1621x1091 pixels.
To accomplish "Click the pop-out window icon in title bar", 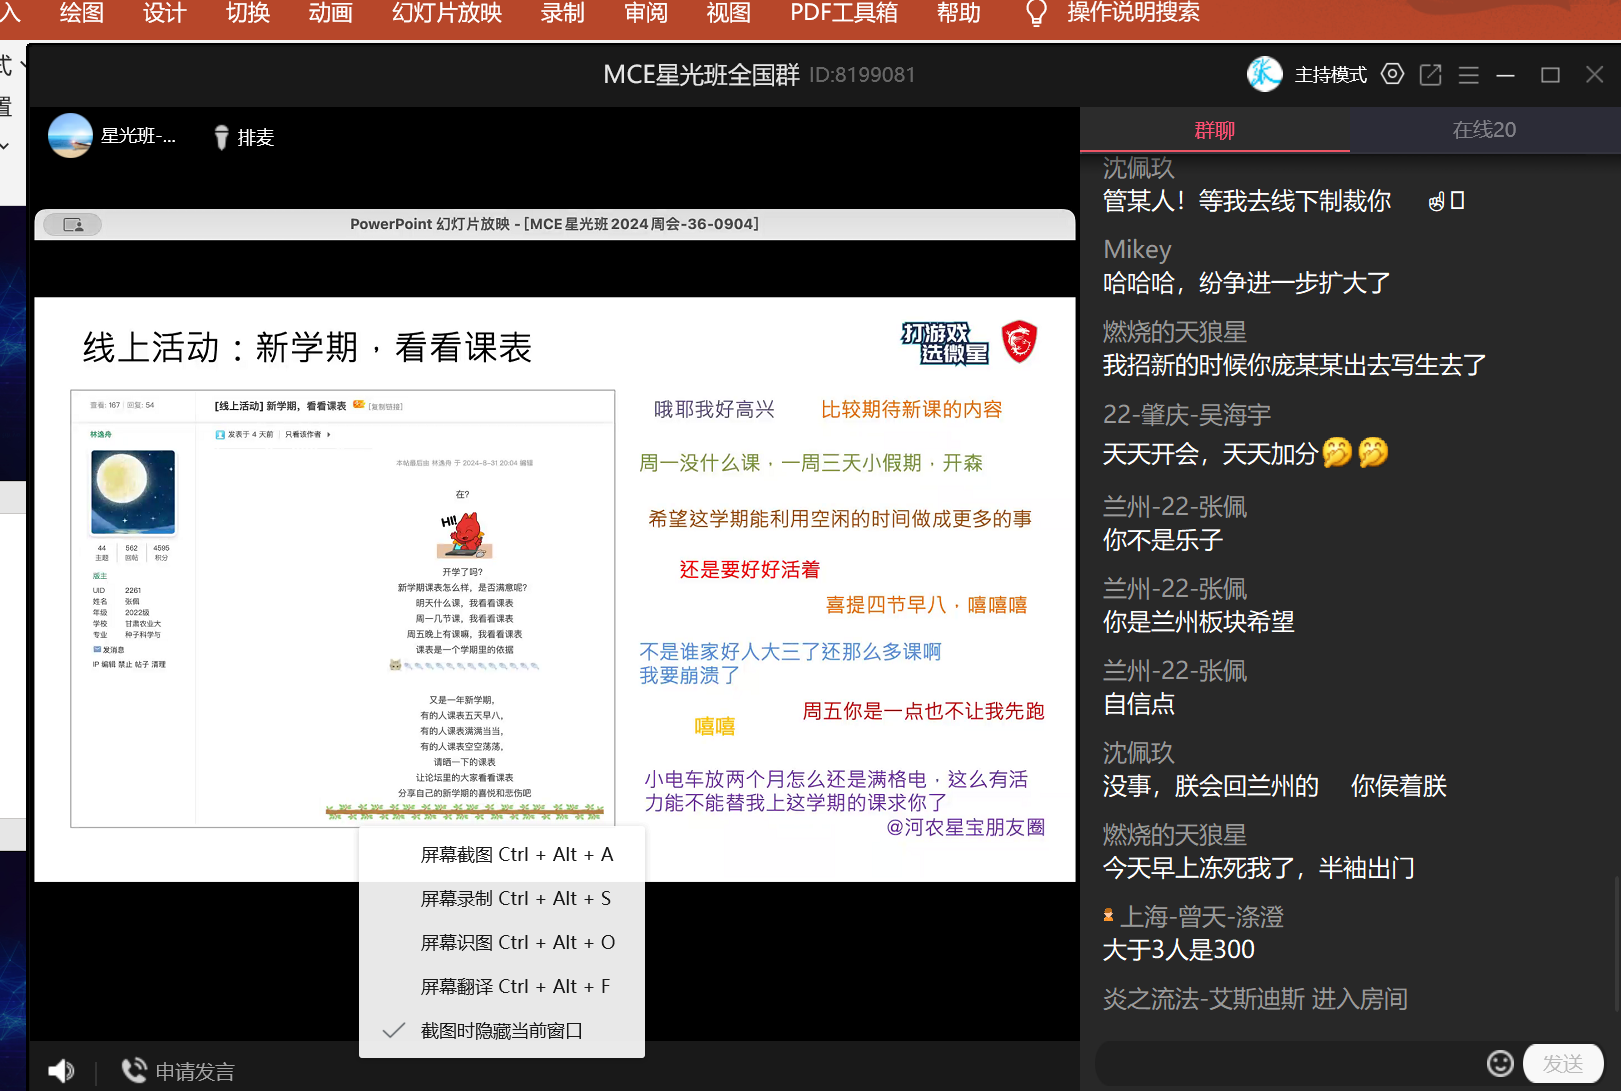I will pyautogui.click(x=1430, y=75).
